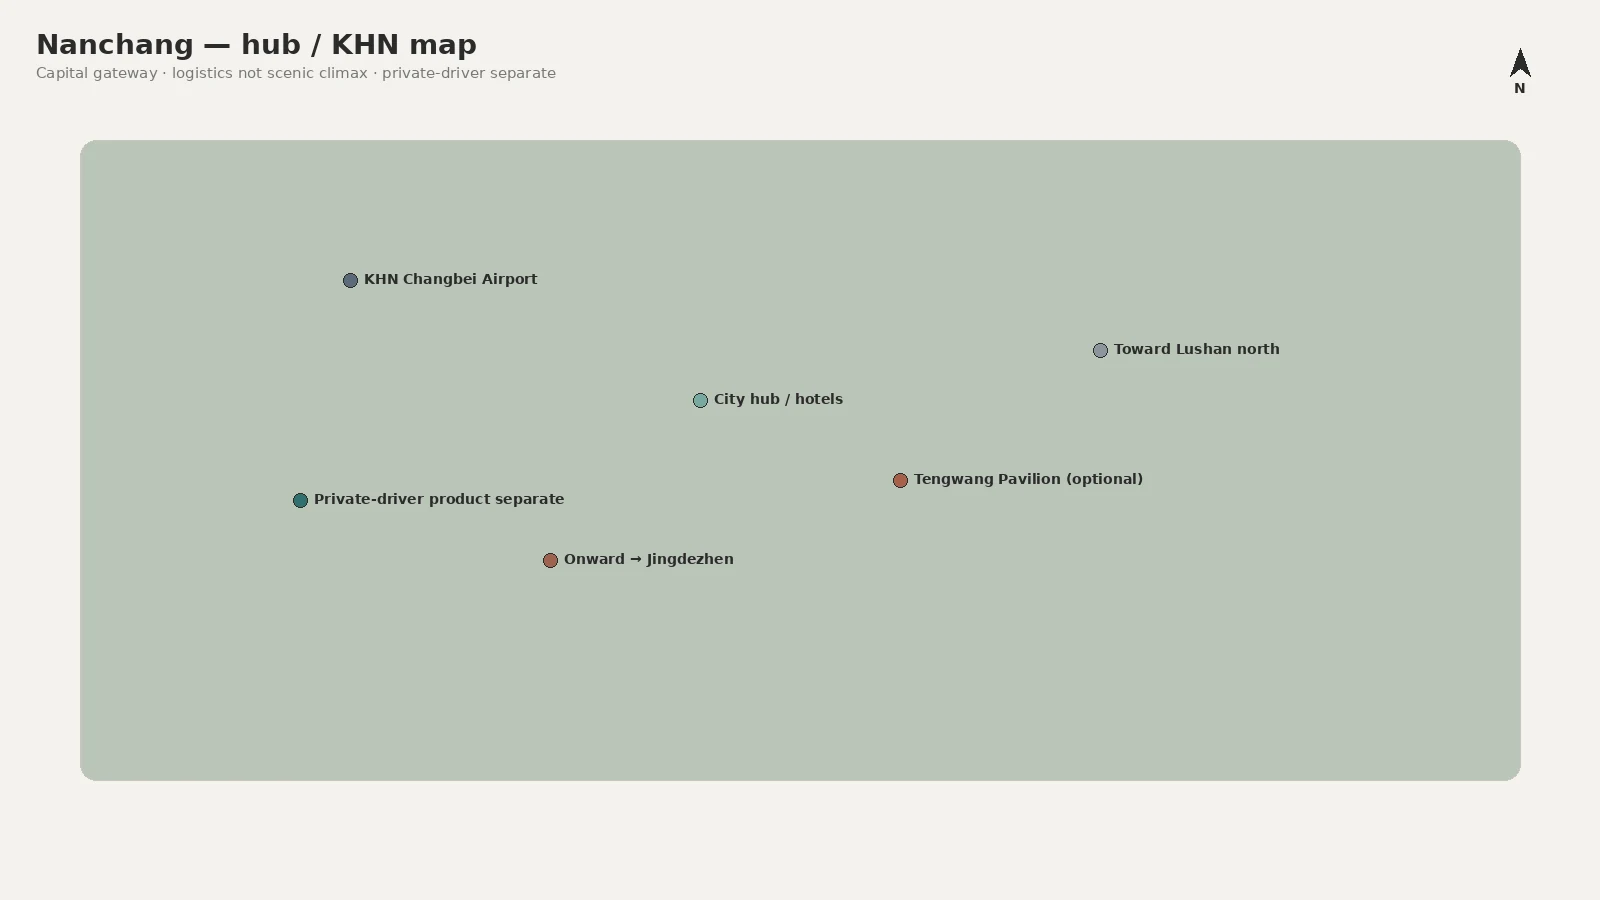1600x900 pixels.
Task: Select the Tengwang Pavilion marker dot
Action: tap(900, 480)
